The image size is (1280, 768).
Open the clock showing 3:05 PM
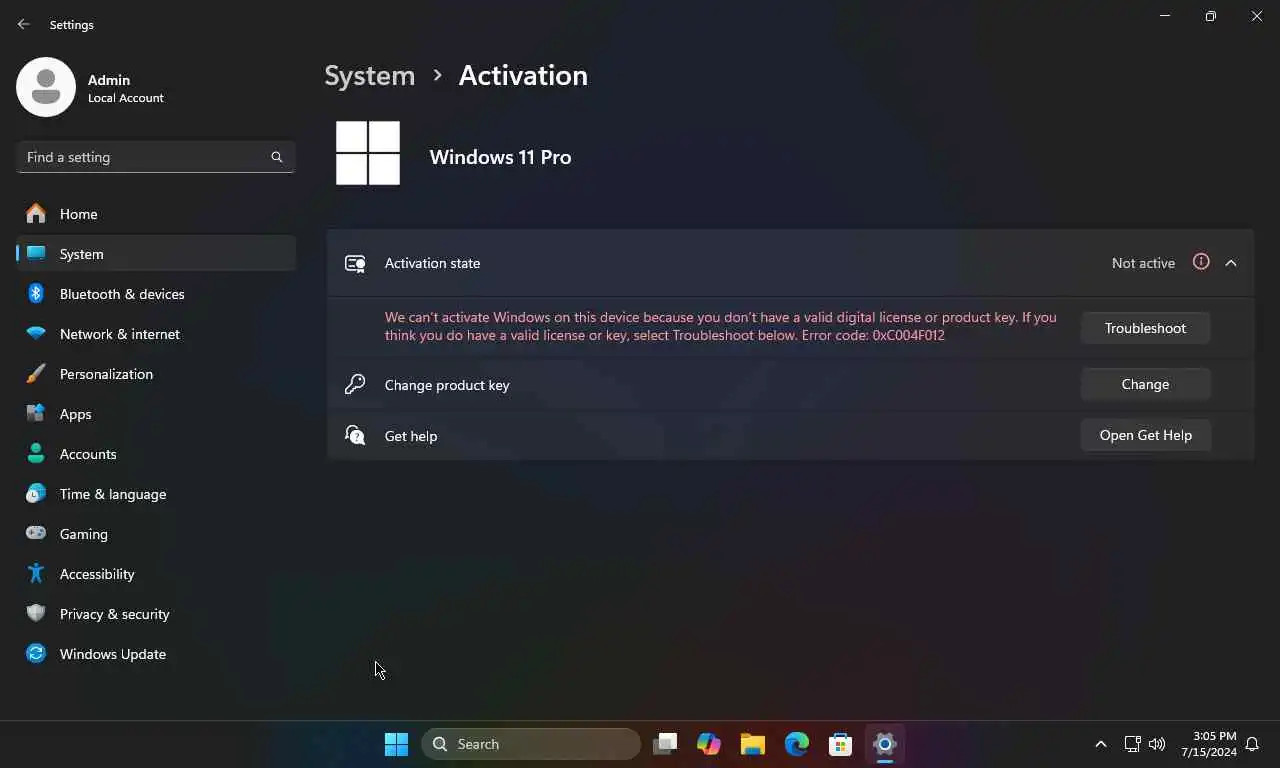(x=1208, y=744)
